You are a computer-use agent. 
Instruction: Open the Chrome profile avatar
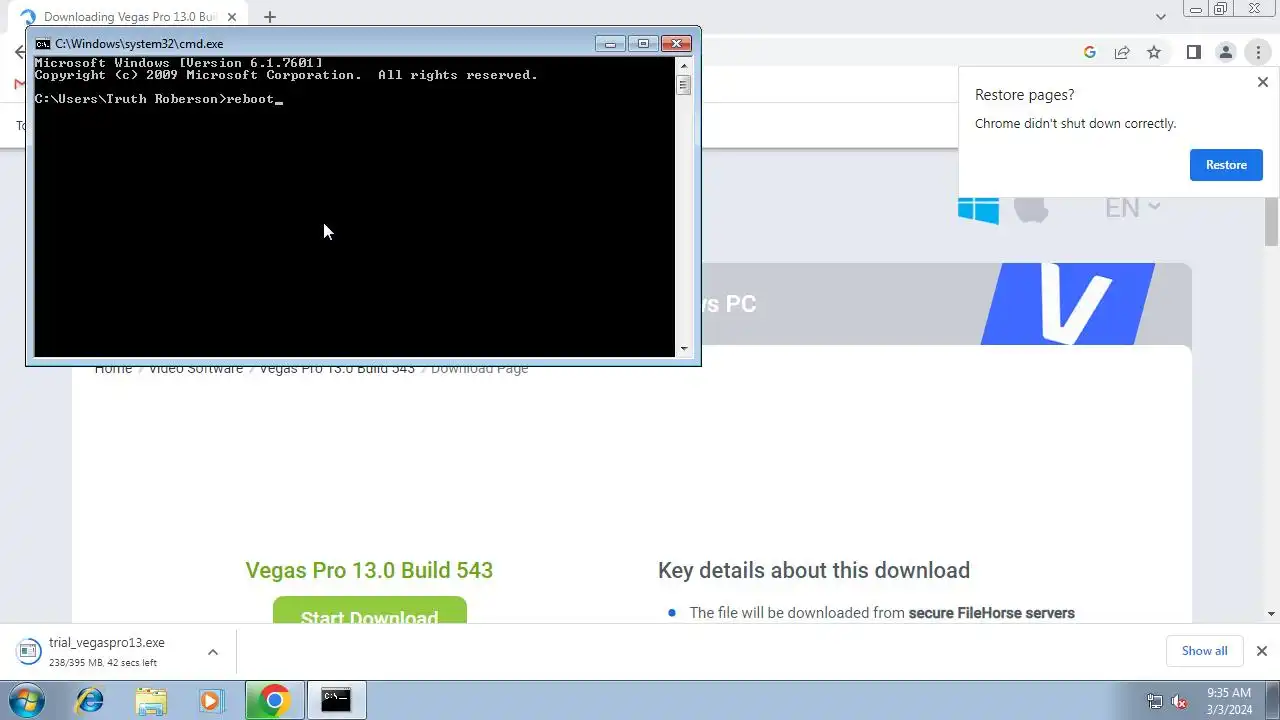[x=1225, y=52]
